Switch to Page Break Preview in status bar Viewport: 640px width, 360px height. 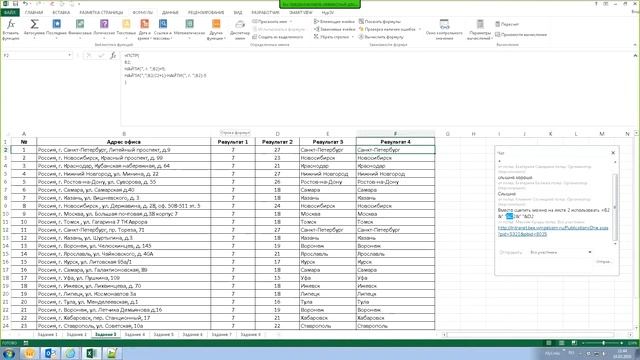[574, 343]
